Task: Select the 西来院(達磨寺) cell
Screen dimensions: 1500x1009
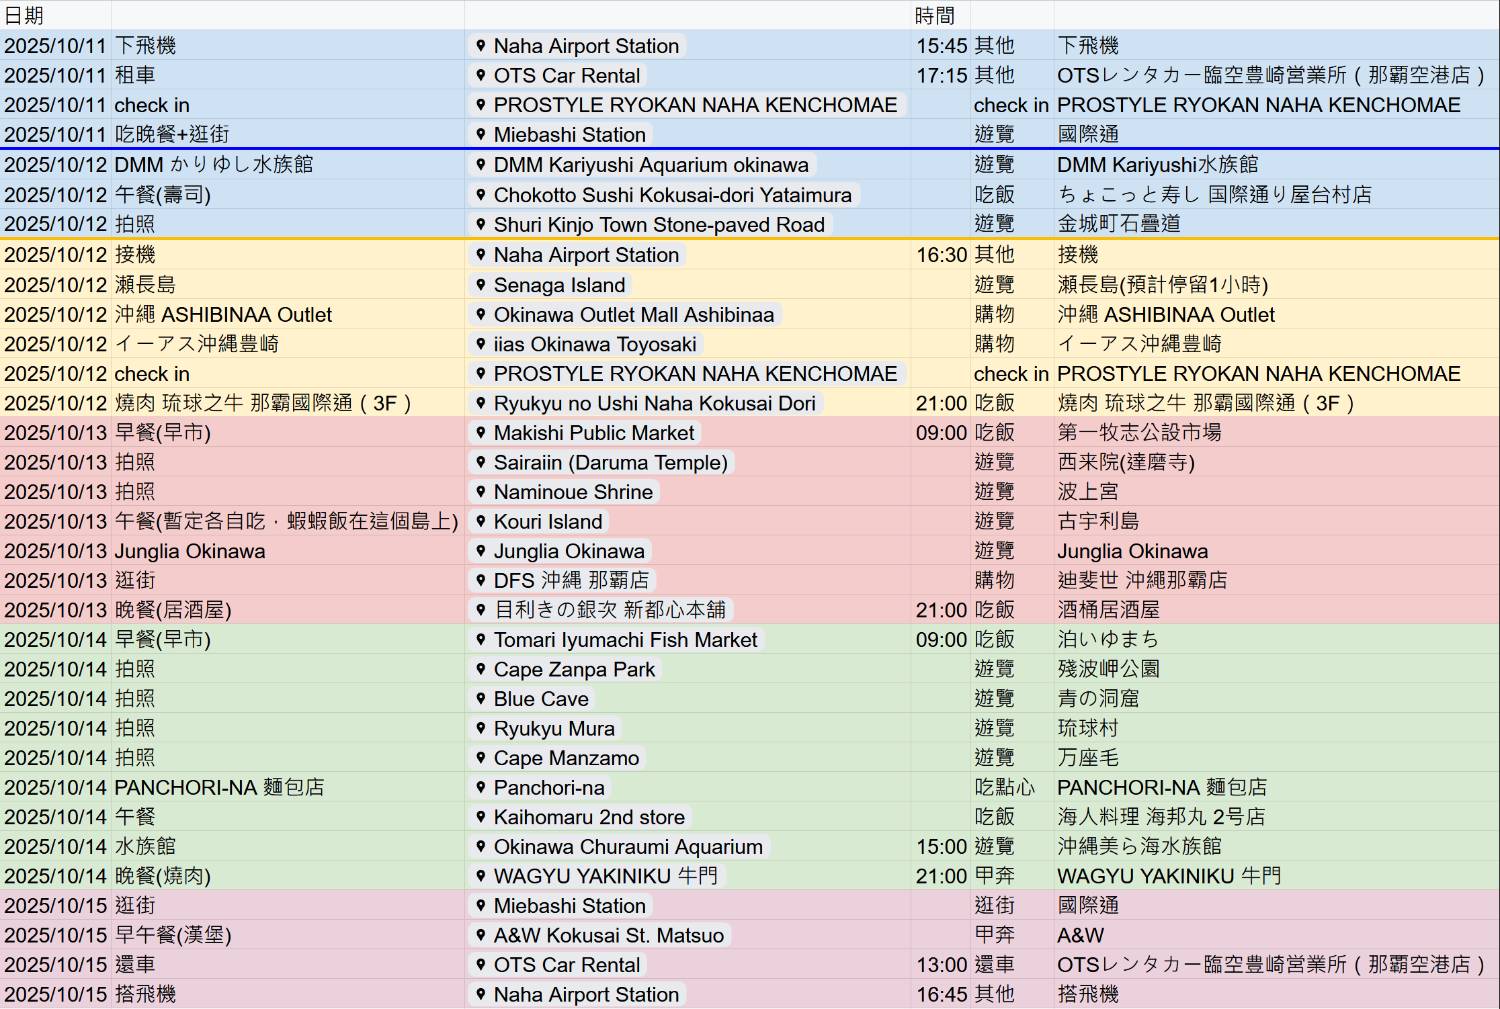Action: coord(1277,462)
